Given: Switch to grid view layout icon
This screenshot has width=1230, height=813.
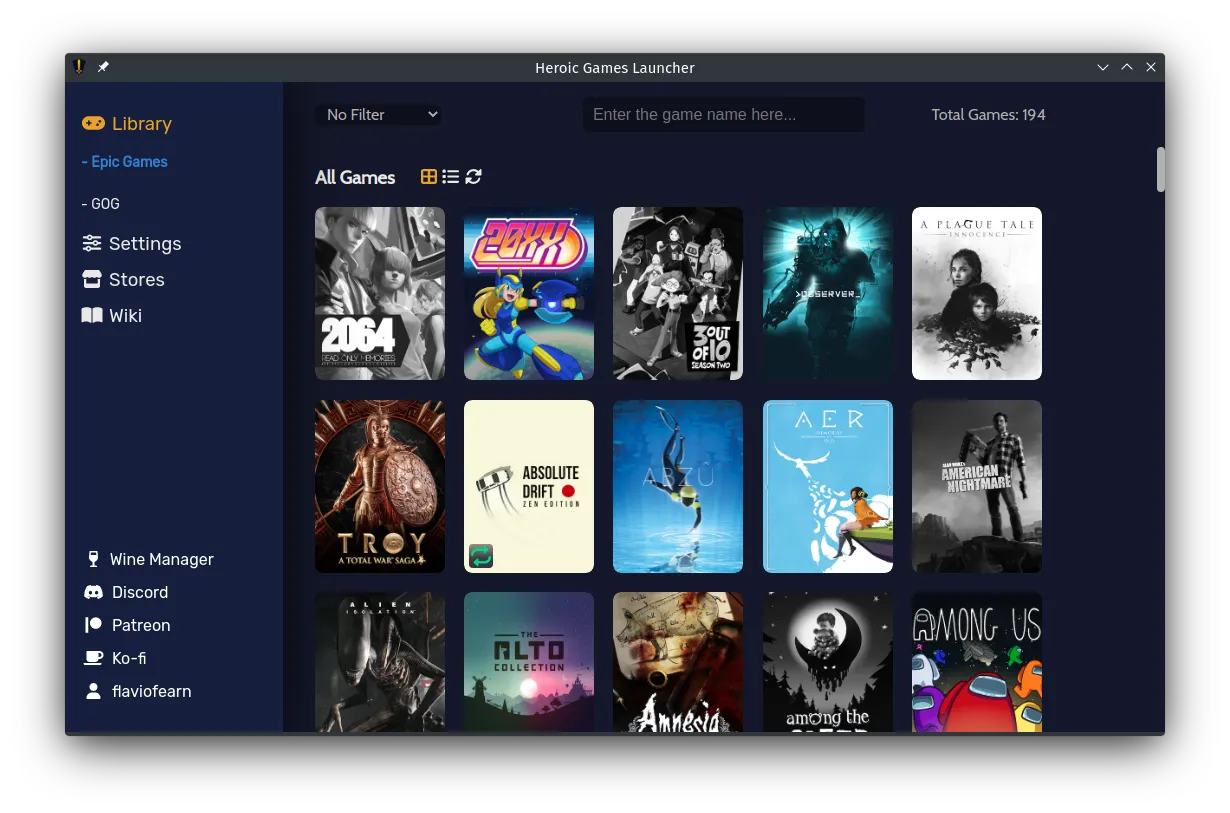Looking at the screenshot, I should (428, 177).
